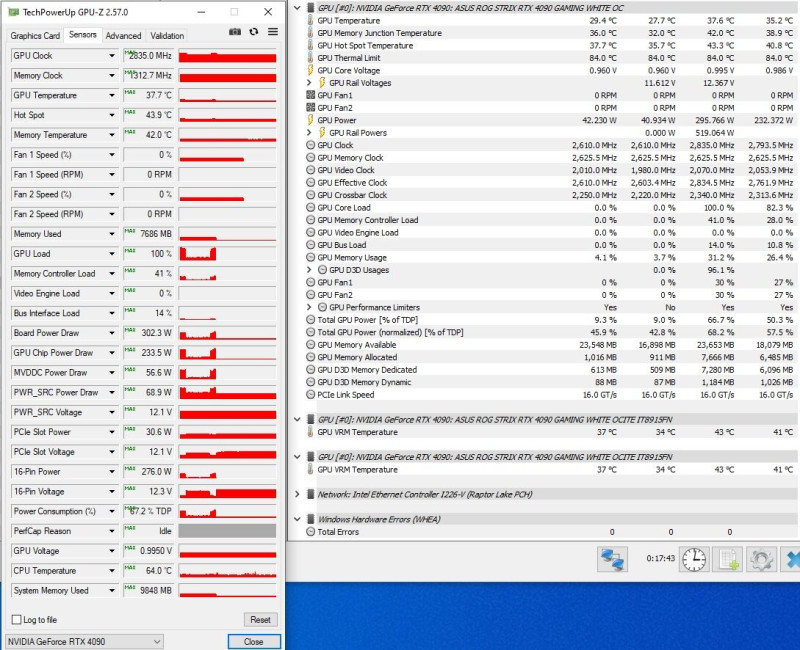
Task: Click the HWiNFO blue X close icon
Action: 791,559
